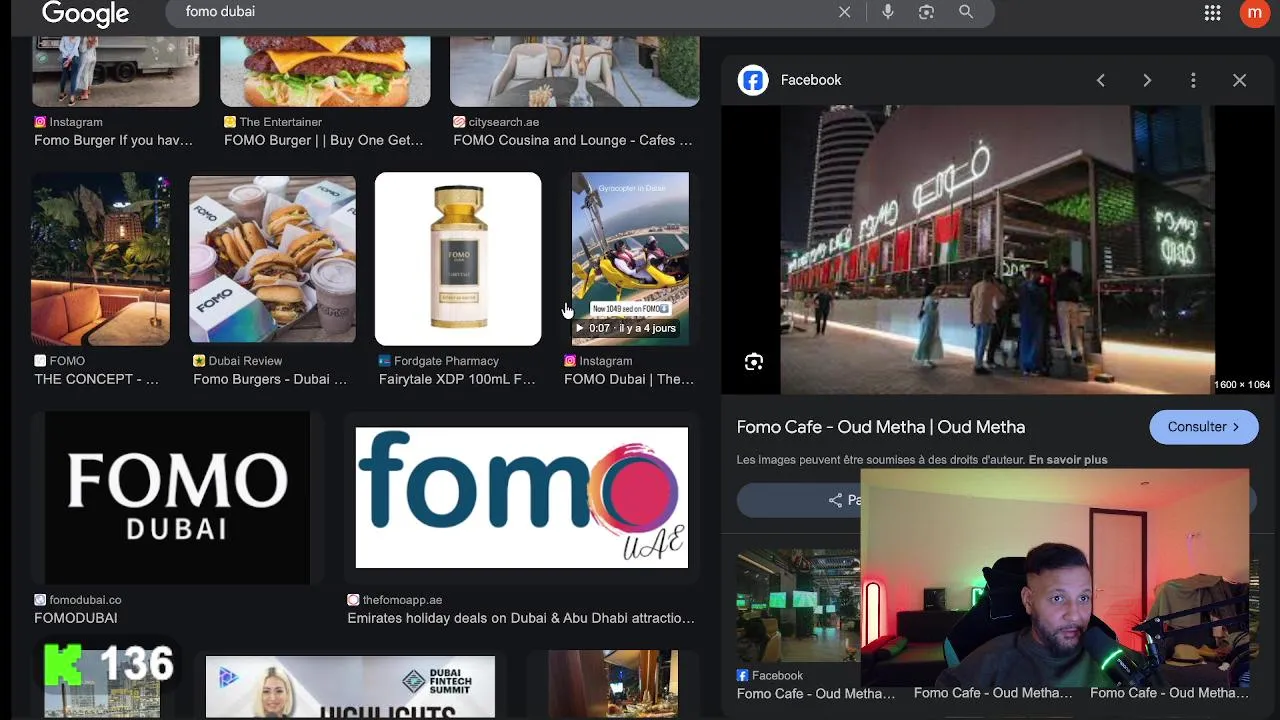Open The Entertainer FOMO Burger result

click(323, 141)
